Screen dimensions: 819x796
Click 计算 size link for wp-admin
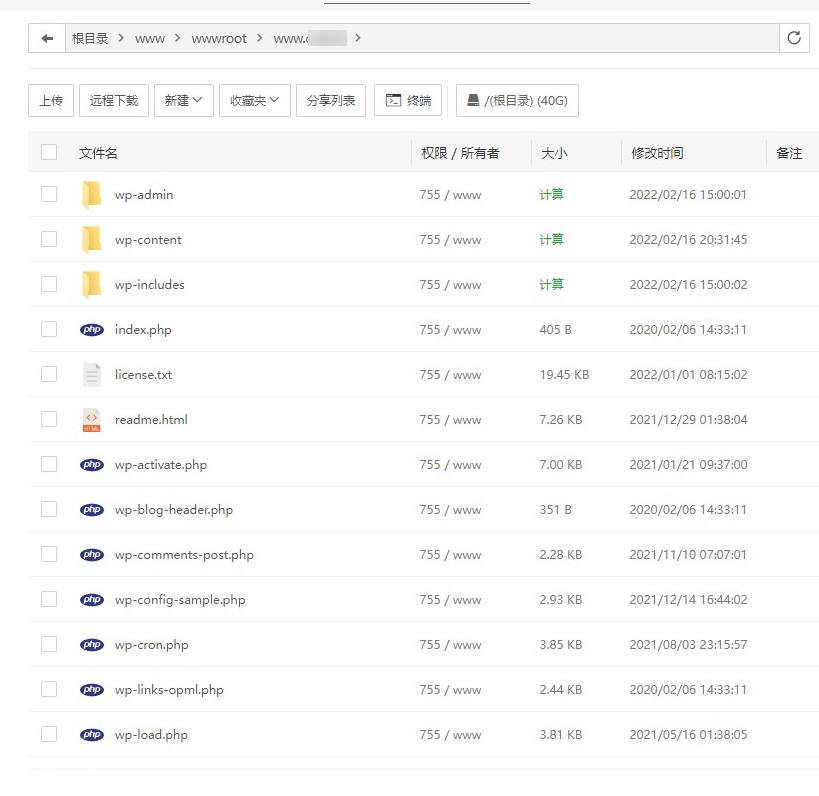[x=551, y=194]
